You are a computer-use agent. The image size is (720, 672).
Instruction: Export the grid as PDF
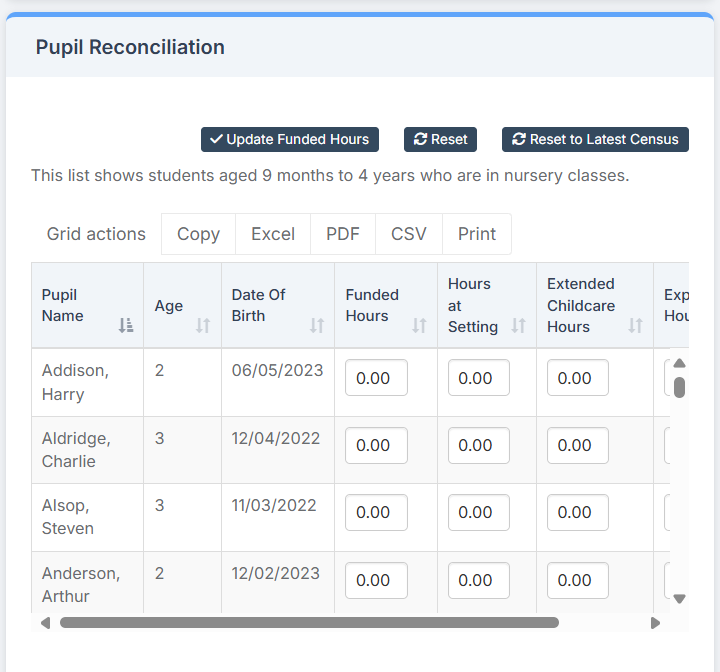(343, 234)
